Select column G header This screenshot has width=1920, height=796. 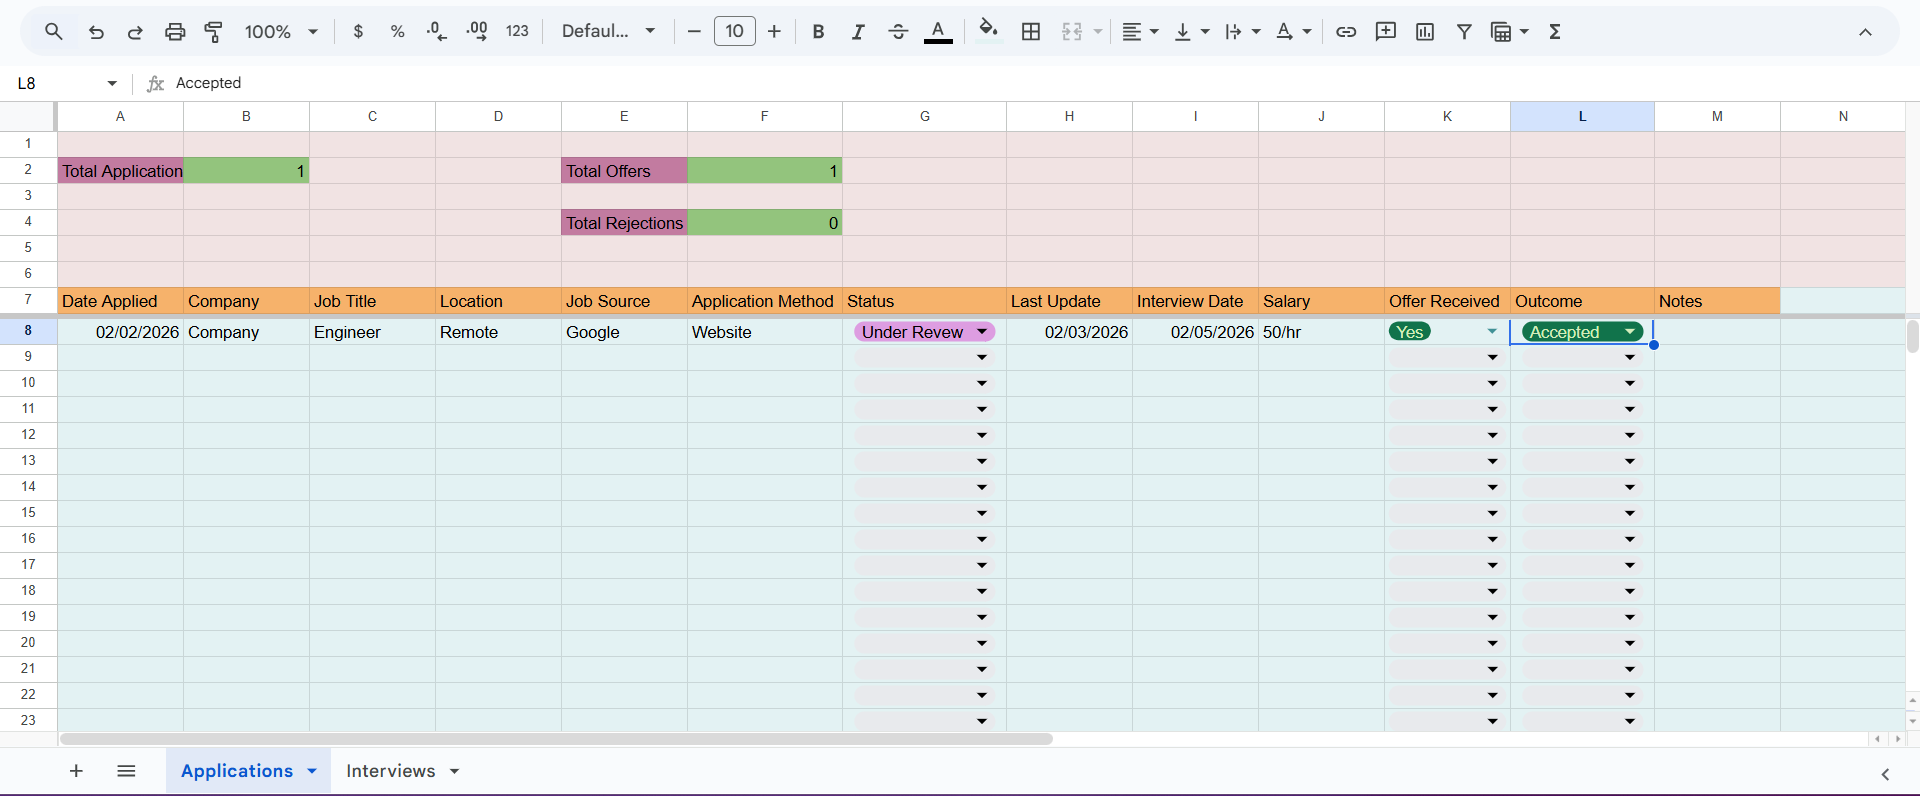point(925,116)
